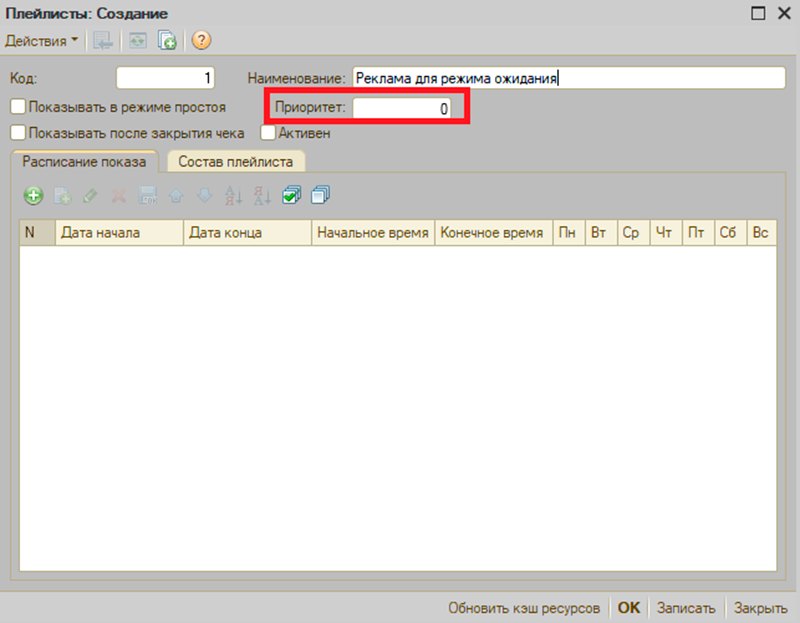Click the 'Дата начала' column header

coord(119,233)
